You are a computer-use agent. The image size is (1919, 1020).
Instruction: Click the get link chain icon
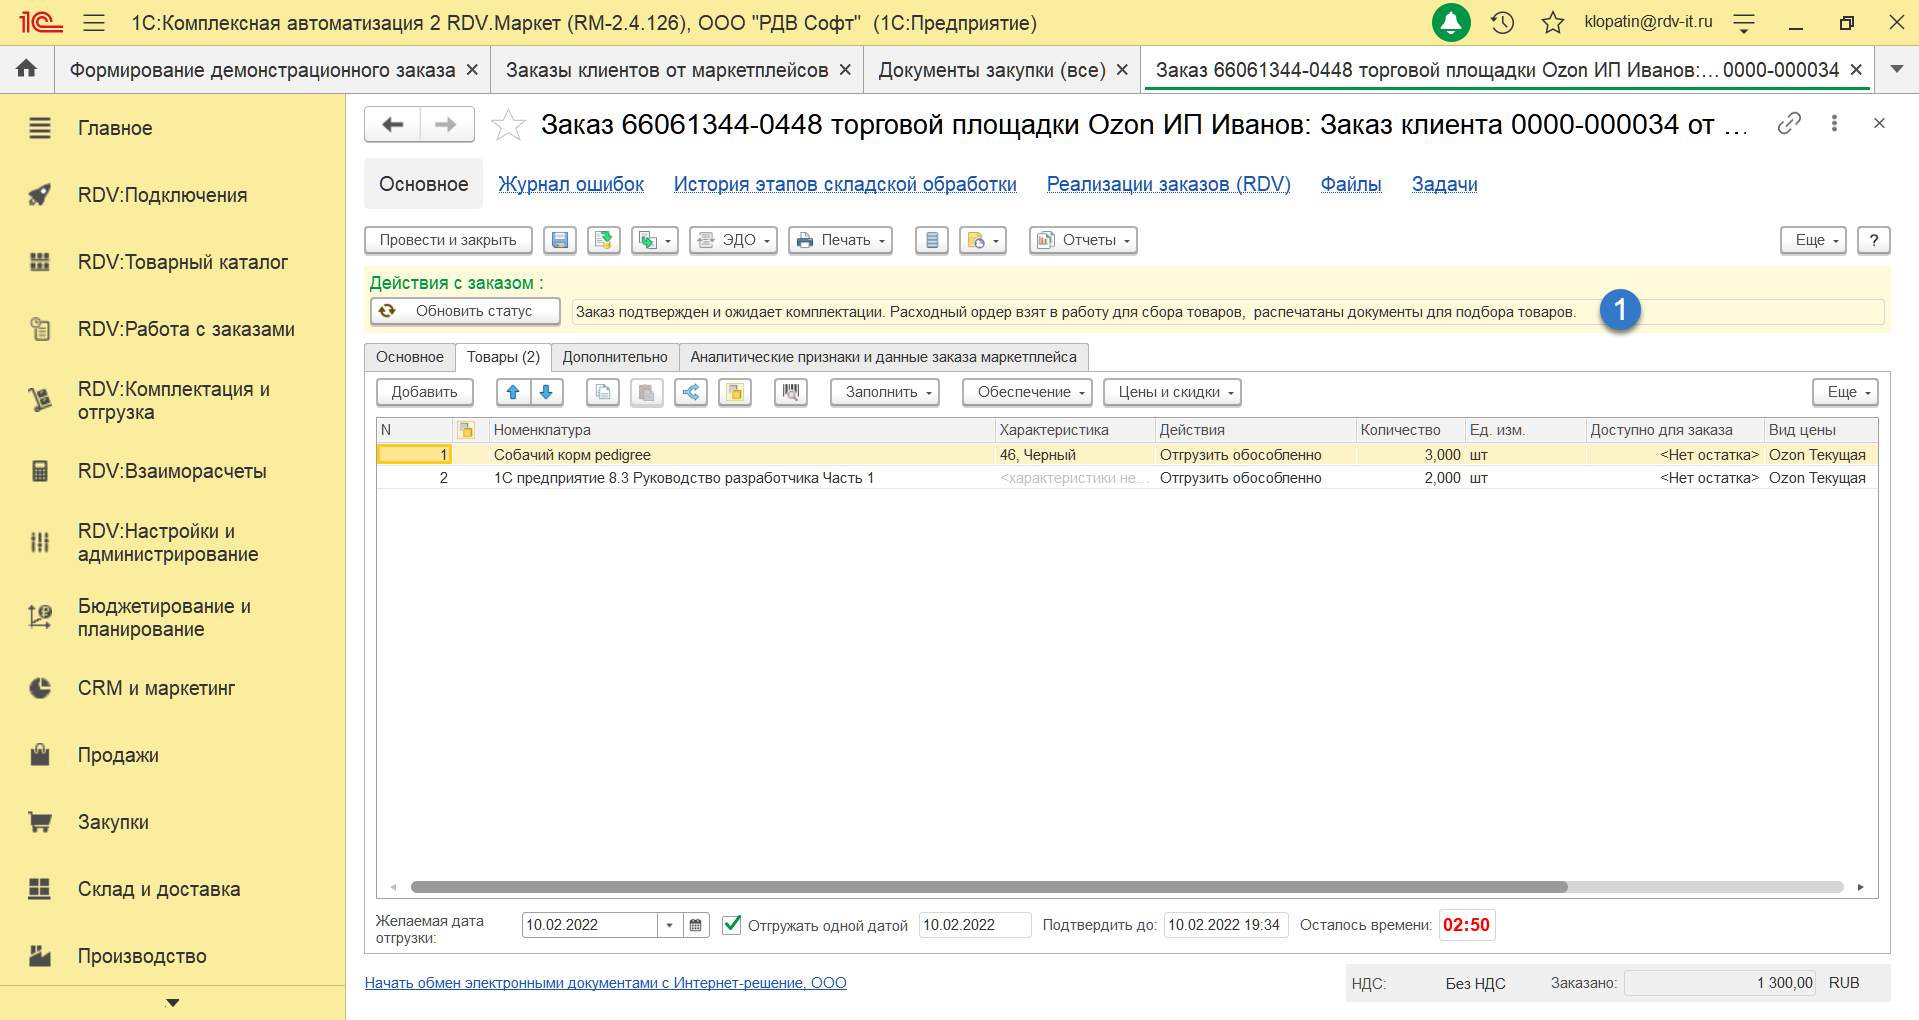[1789, 123]
